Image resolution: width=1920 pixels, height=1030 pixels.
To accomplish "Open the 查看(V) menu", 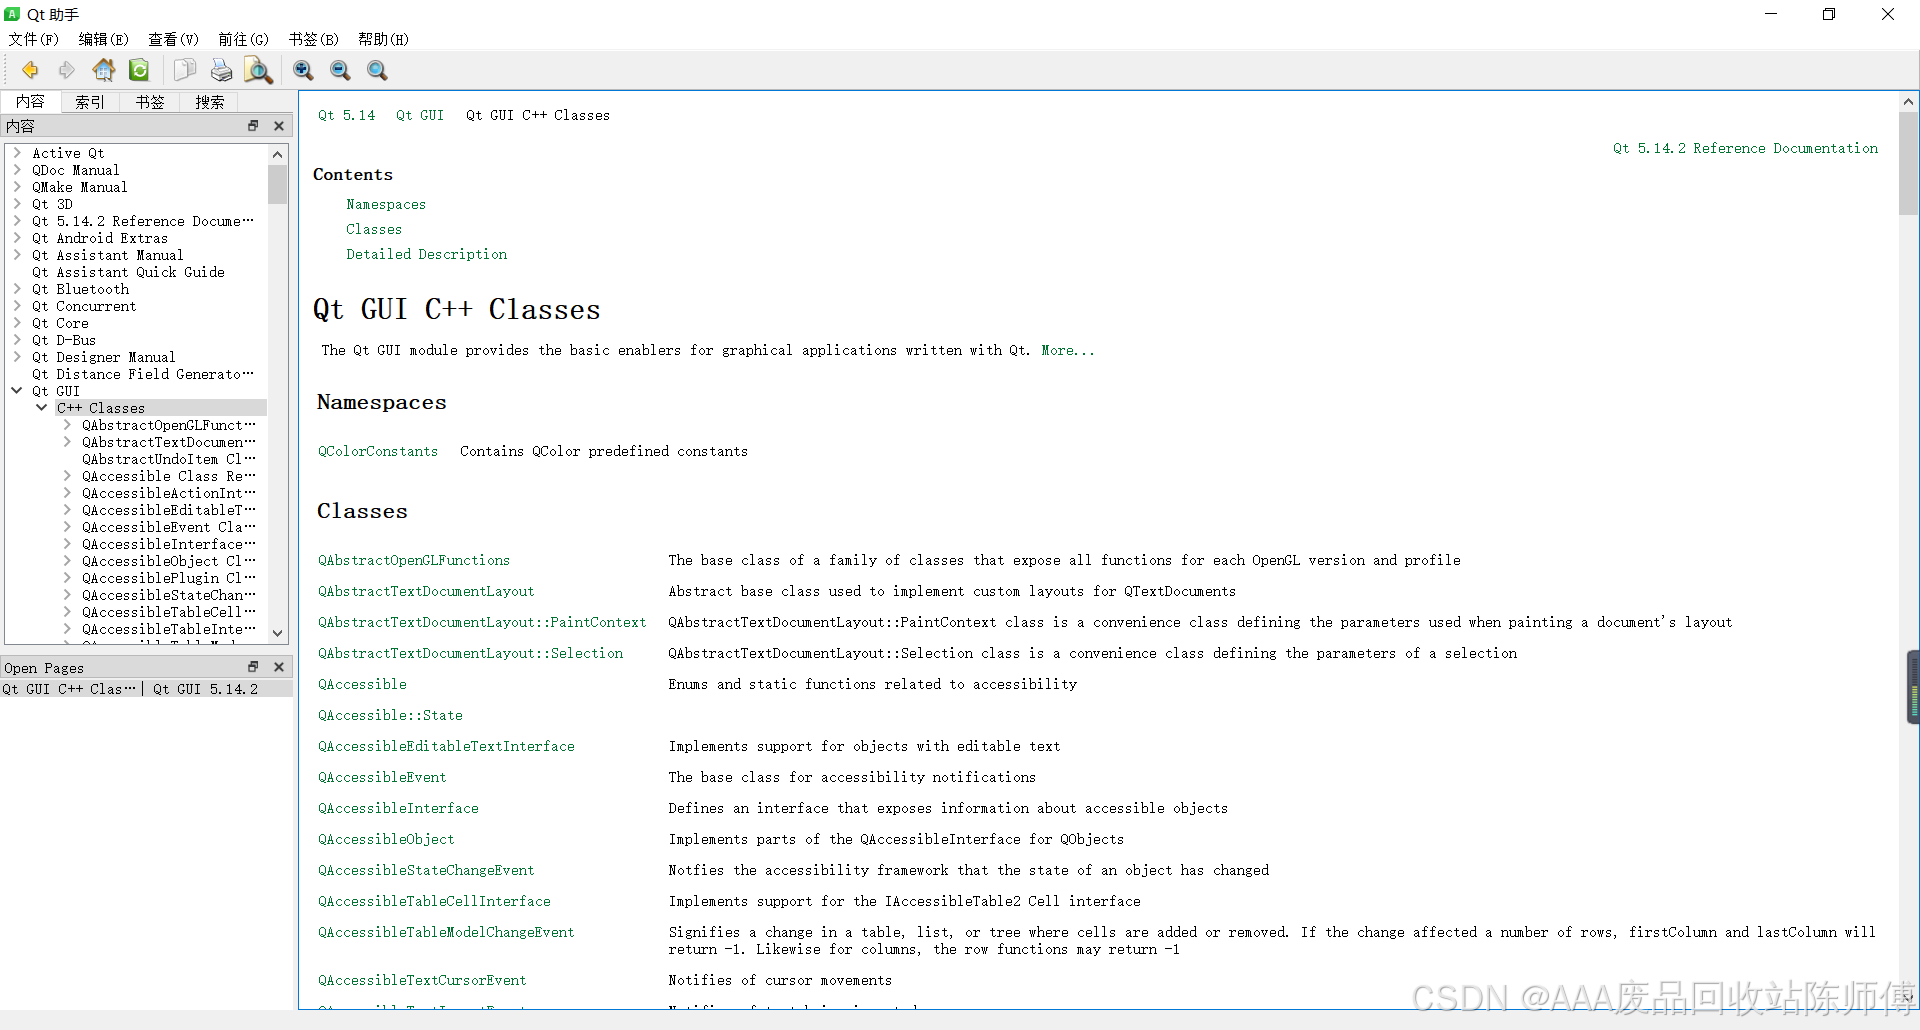I will point(174,39).
